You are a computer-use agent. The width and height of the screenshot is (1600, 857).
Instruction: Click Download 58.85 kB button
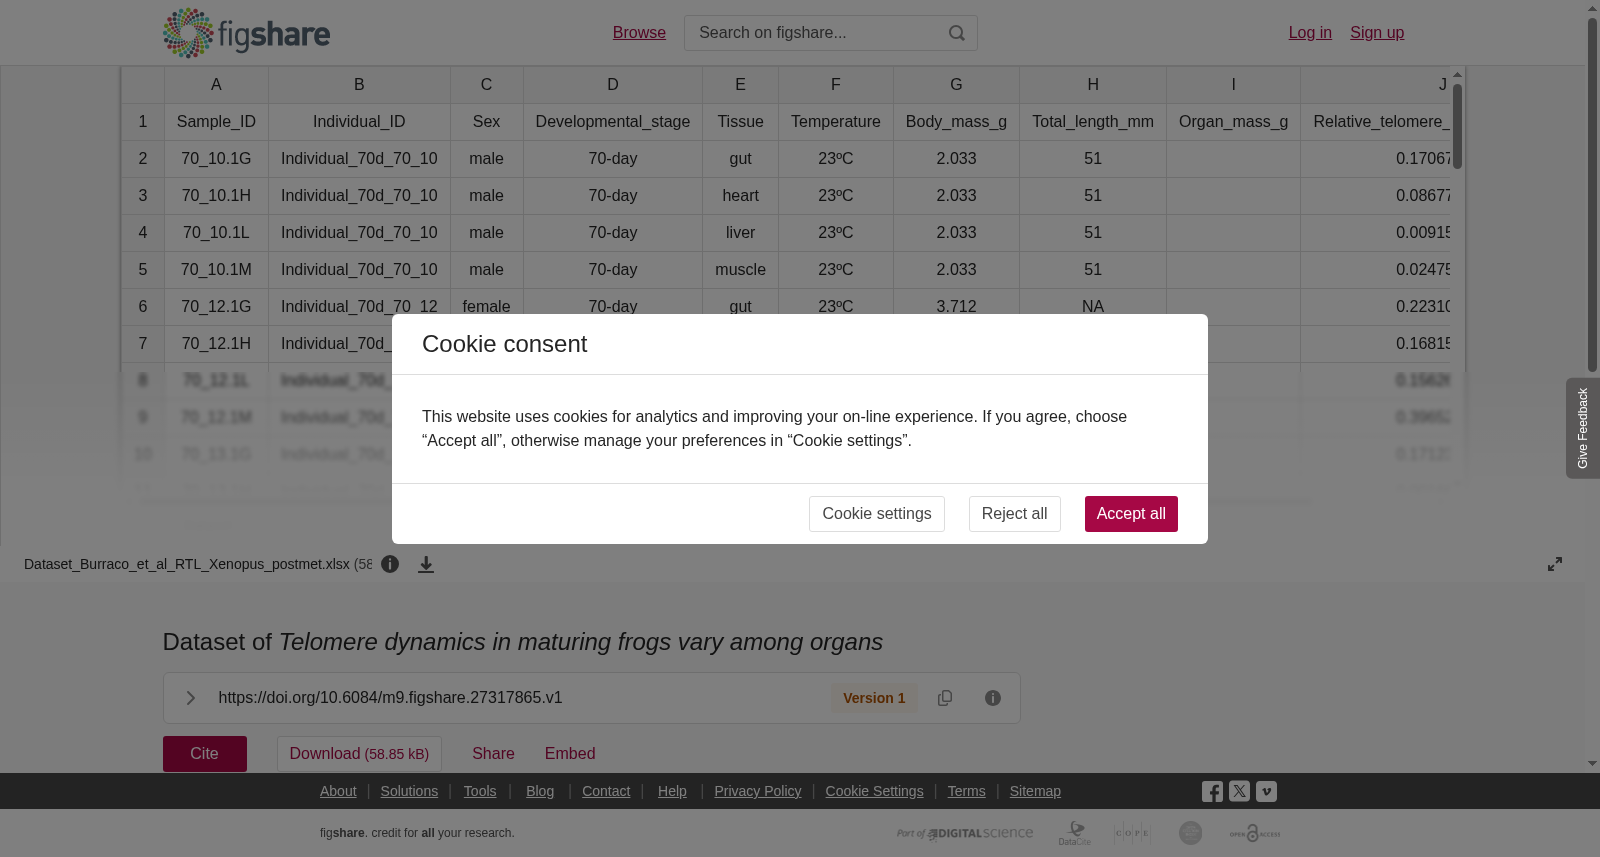pos(359,754)
